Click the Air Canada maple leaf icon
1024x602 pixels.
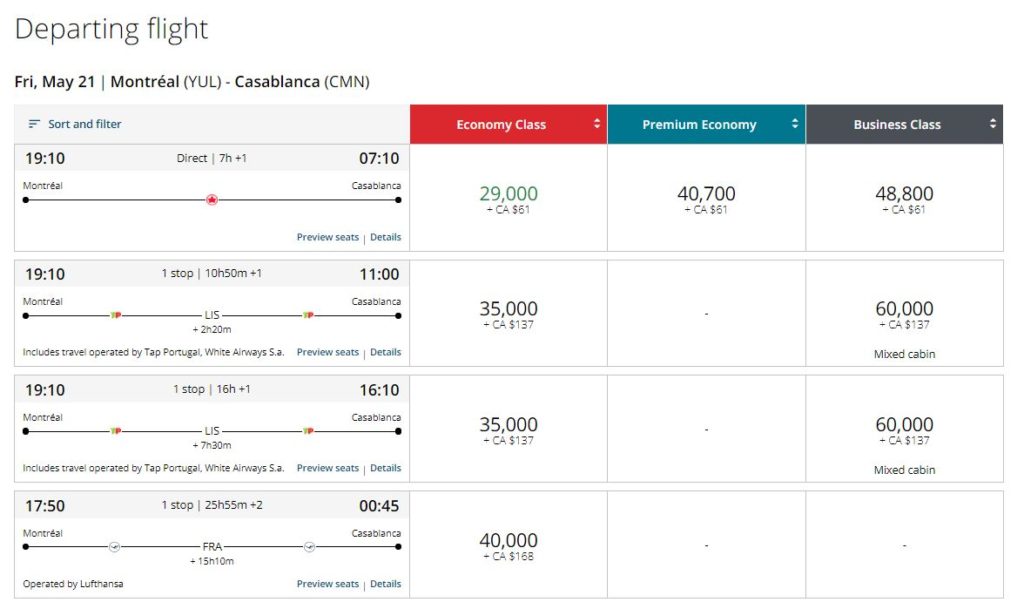click(211, 200)
